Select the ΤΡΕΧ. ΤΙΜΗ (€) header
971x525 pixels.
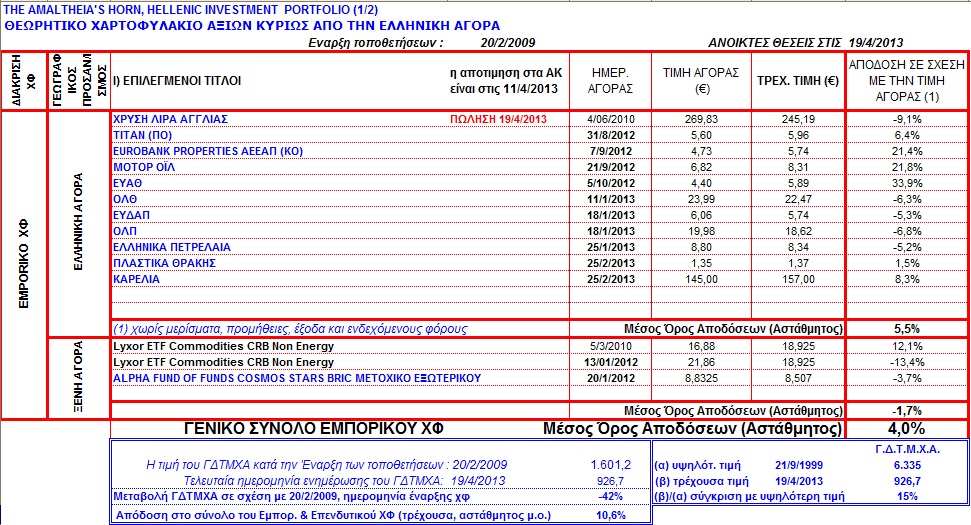[798, 81]
